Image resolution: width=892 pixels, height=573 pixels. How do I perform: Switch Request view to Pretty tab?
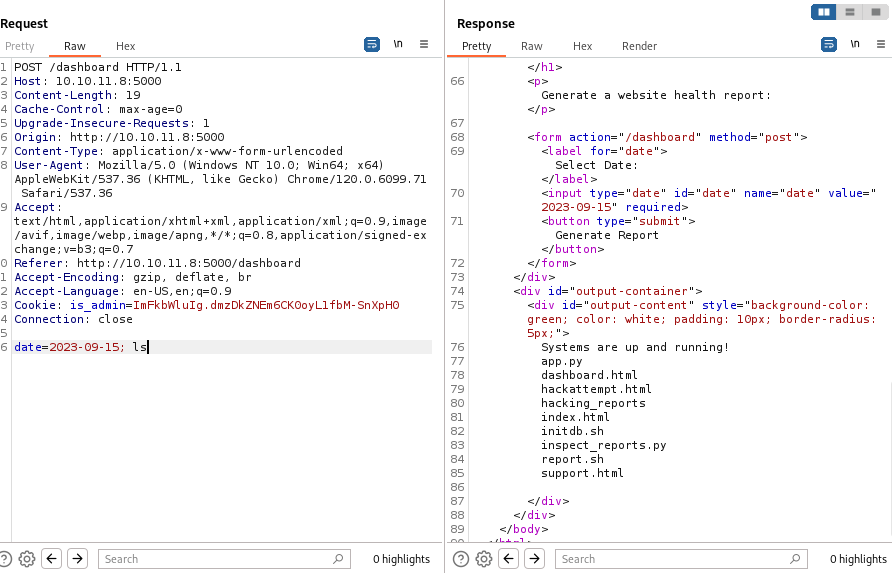point(20,46)
